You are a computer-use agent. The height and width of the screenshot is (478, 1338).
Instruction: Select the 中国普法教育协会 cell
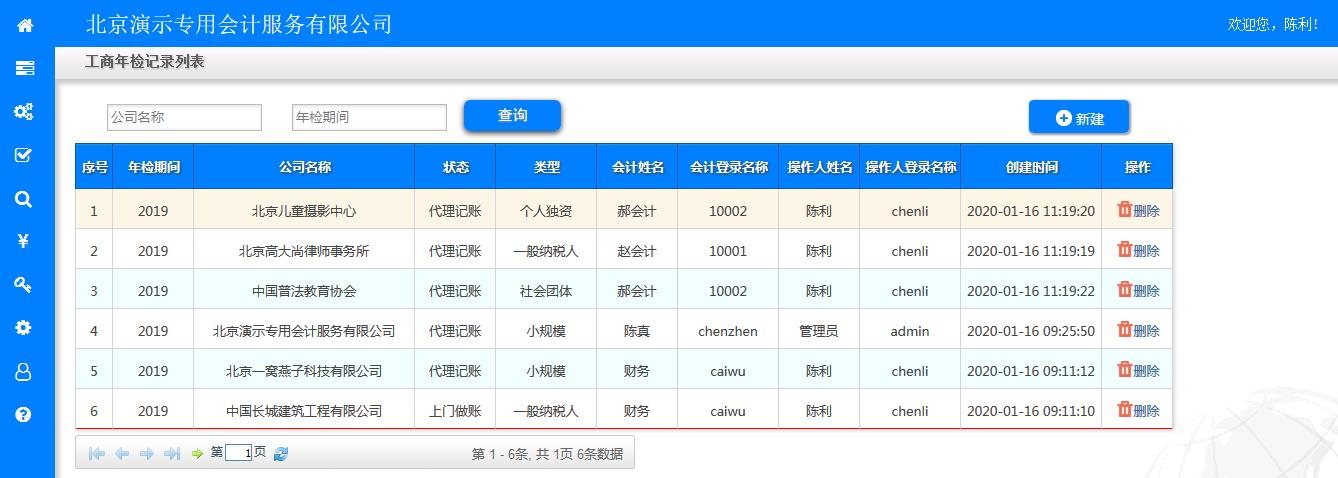[304, 291]
